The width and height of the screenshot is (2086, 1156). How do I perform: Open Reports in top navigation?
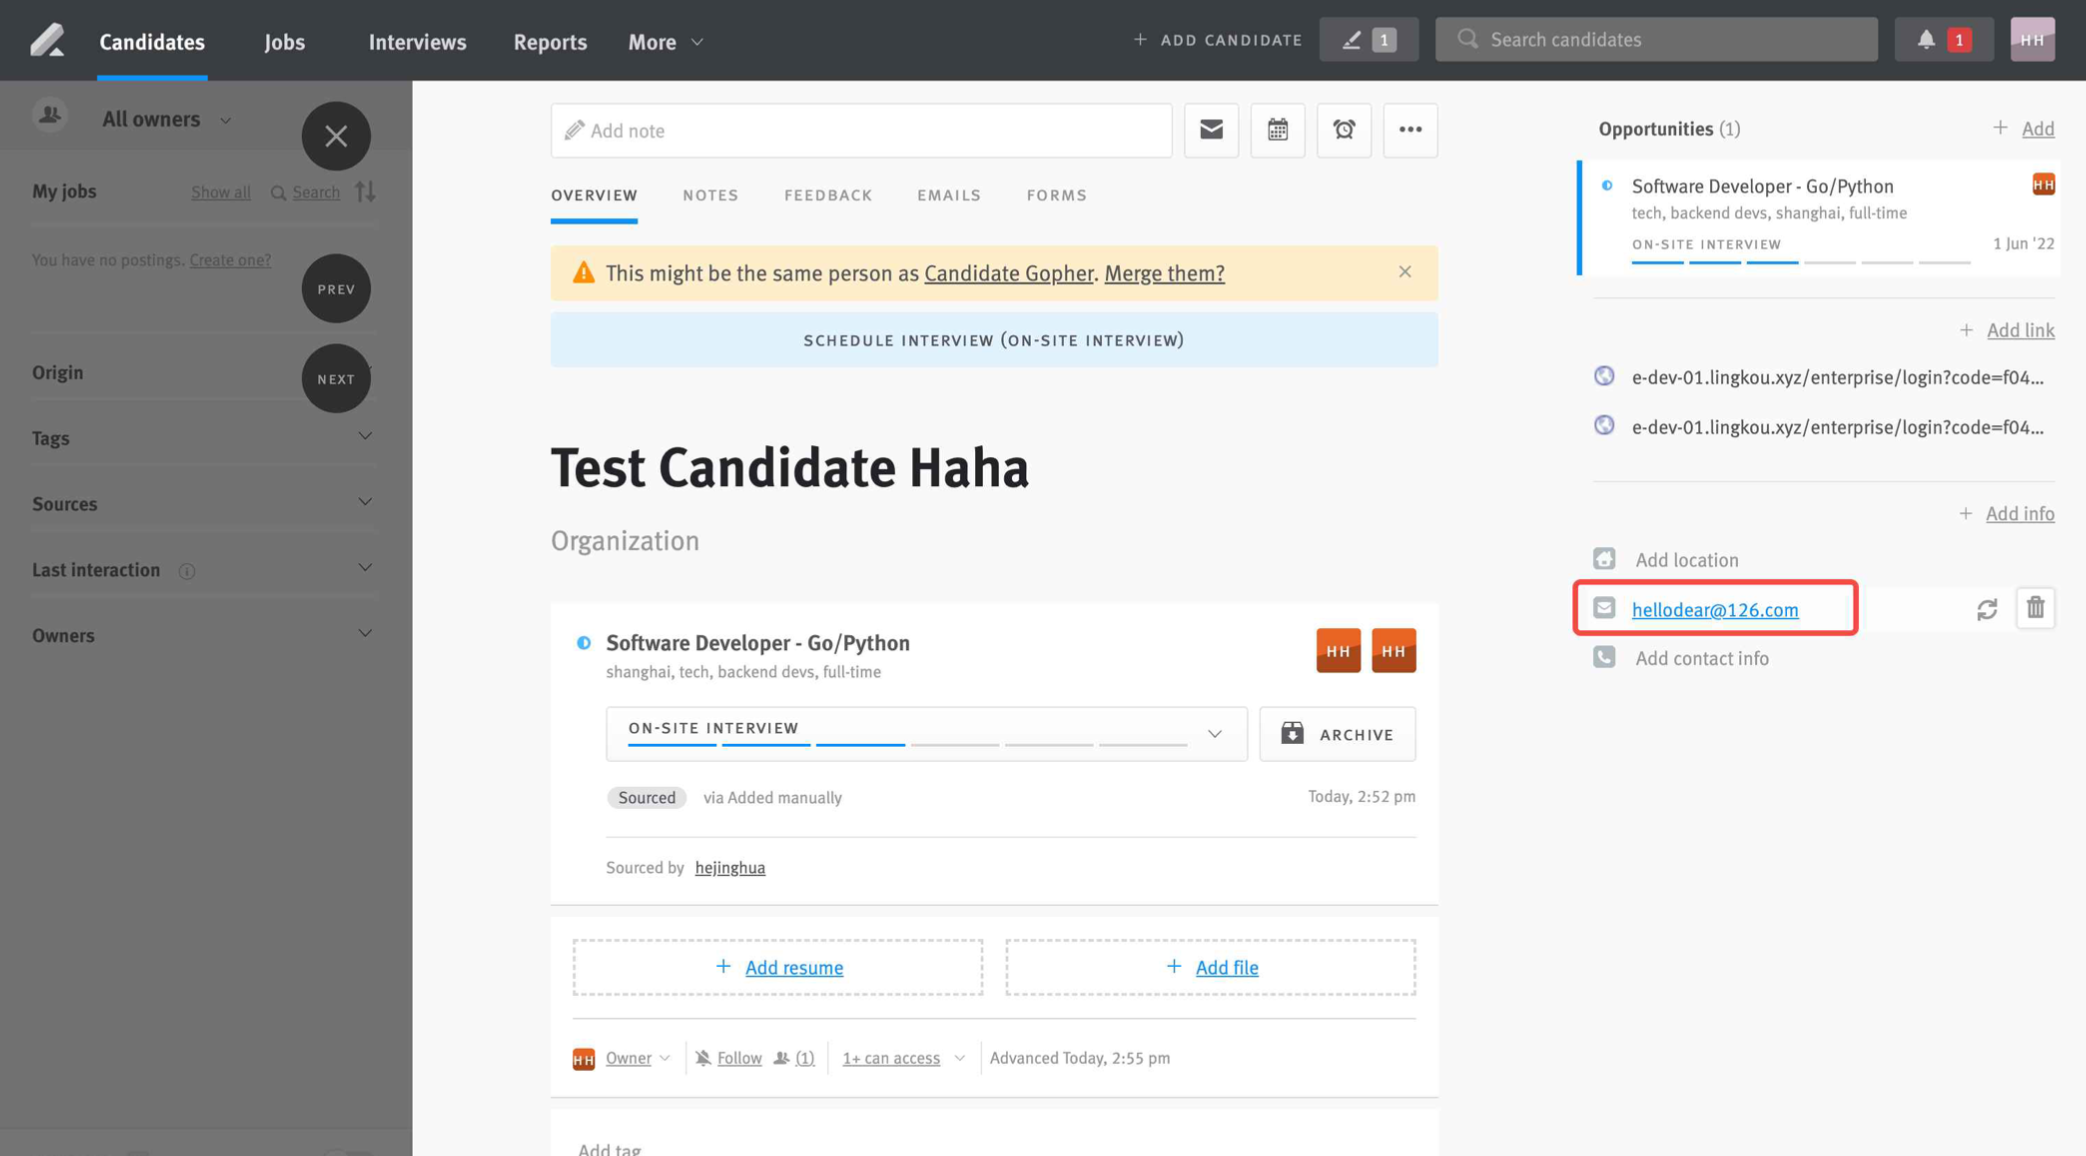coord(550,42)
